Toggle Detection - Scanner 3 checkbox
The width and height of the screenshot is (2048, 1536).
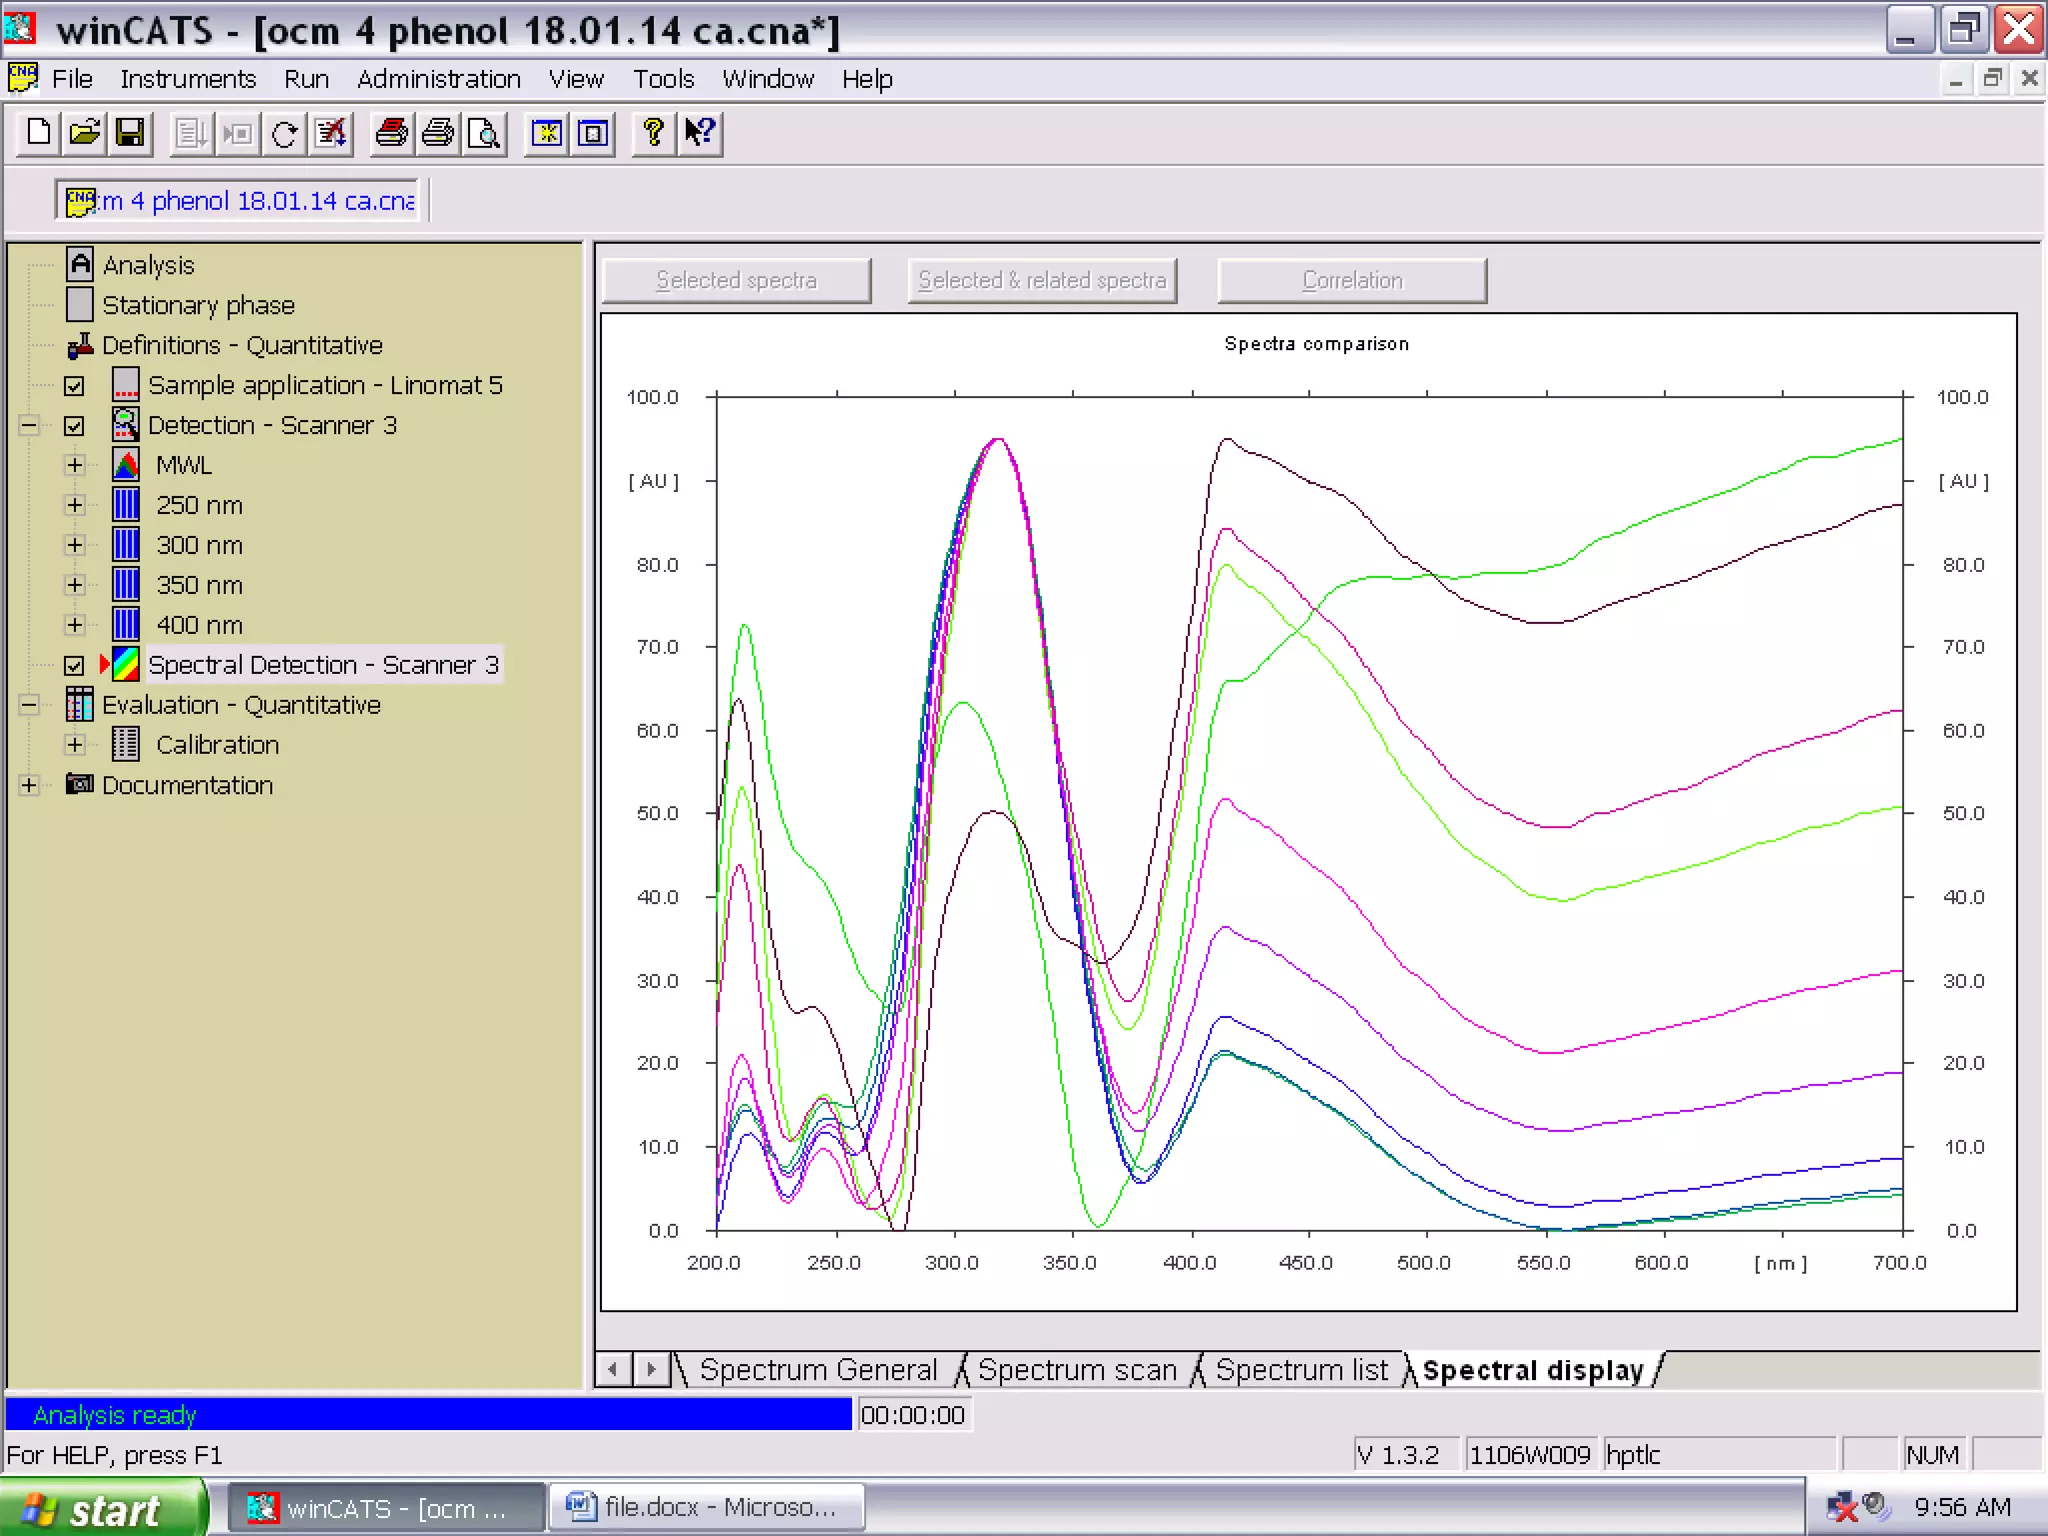(x=74, y=426)
